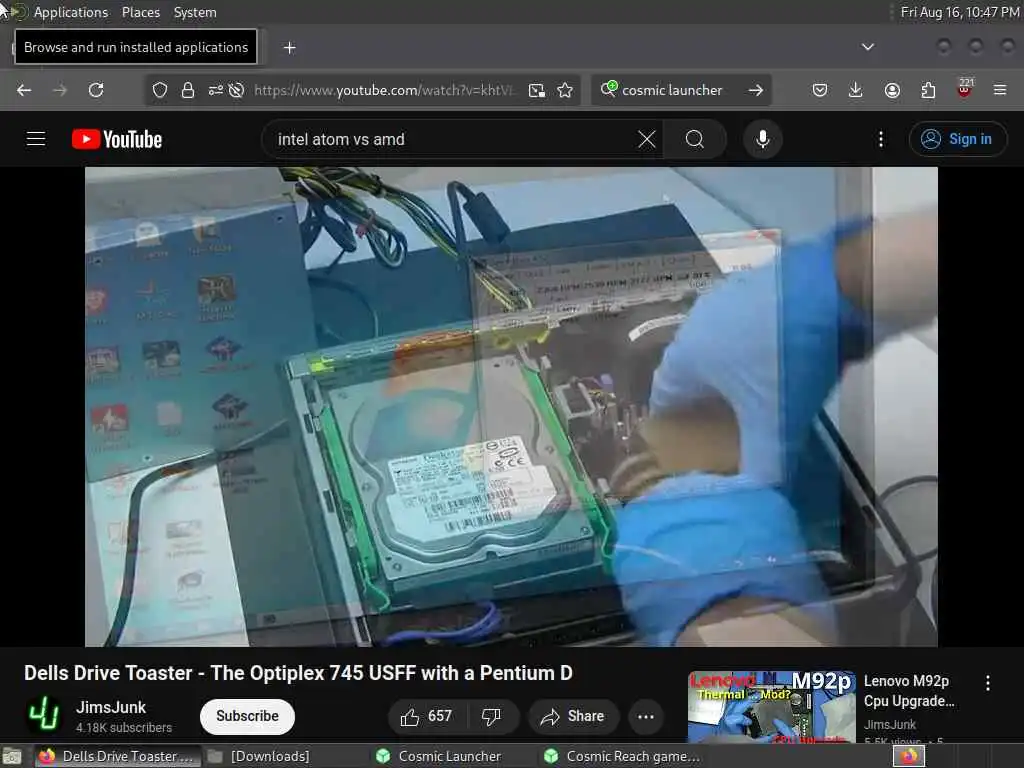Viewport: 1024px width, 768px height.
Task: Open JimsJunk channel avatar
Action: [x=43, y=715]
